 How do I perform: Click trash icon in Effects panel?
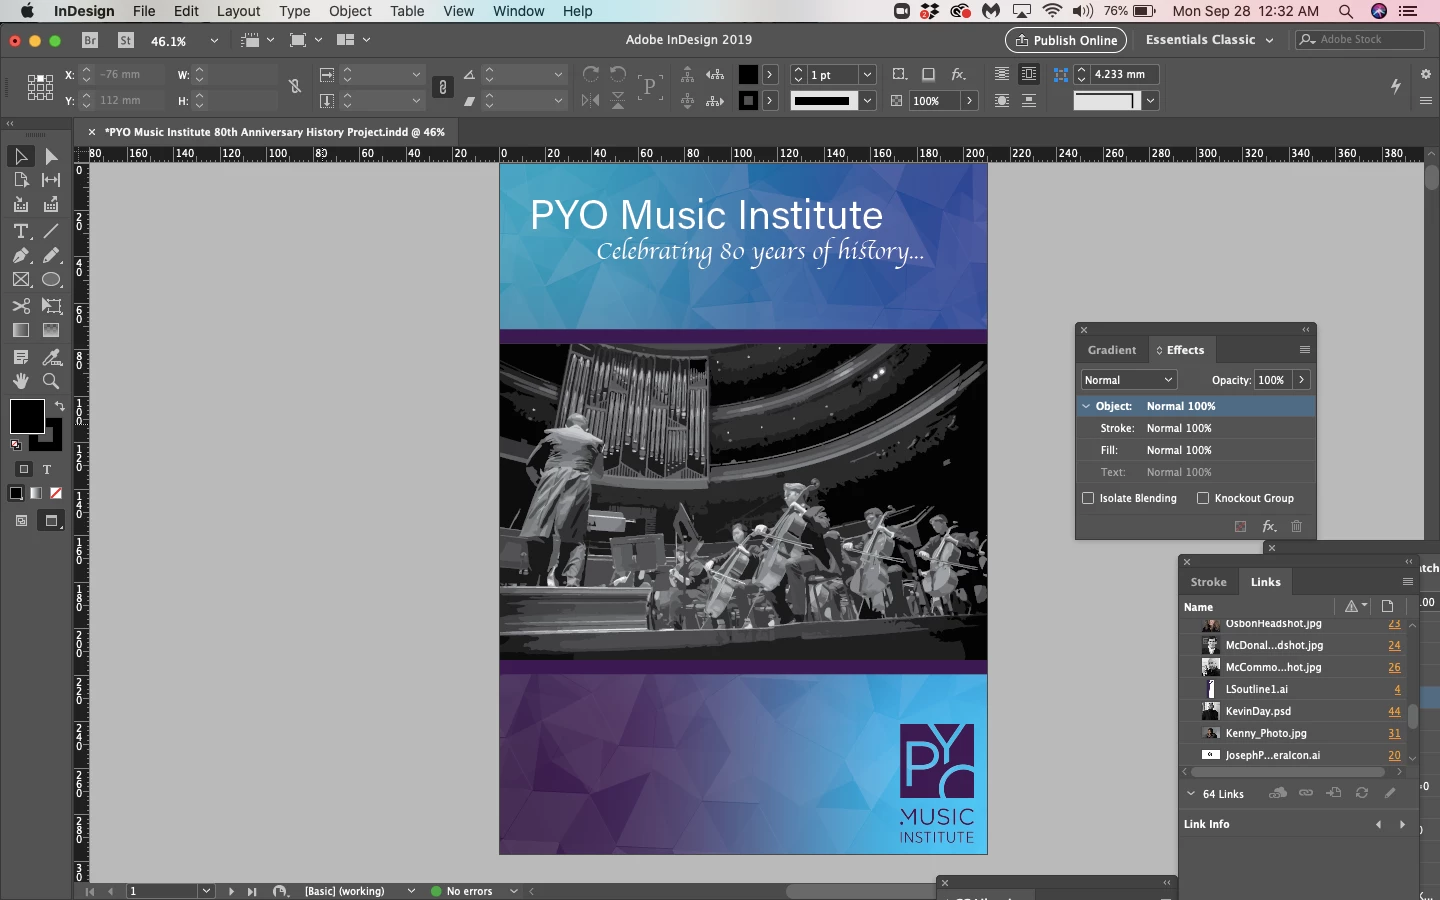click(1297, 526)
